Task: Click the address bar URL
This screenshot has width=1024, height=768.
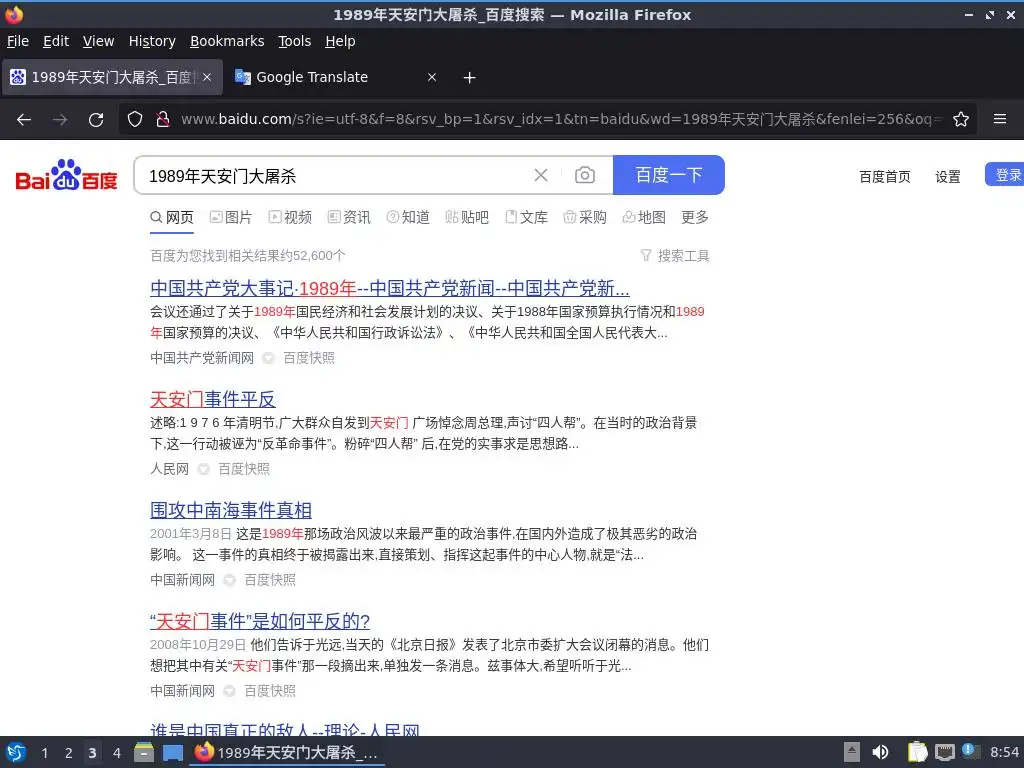Action: [x=562, y=120]
